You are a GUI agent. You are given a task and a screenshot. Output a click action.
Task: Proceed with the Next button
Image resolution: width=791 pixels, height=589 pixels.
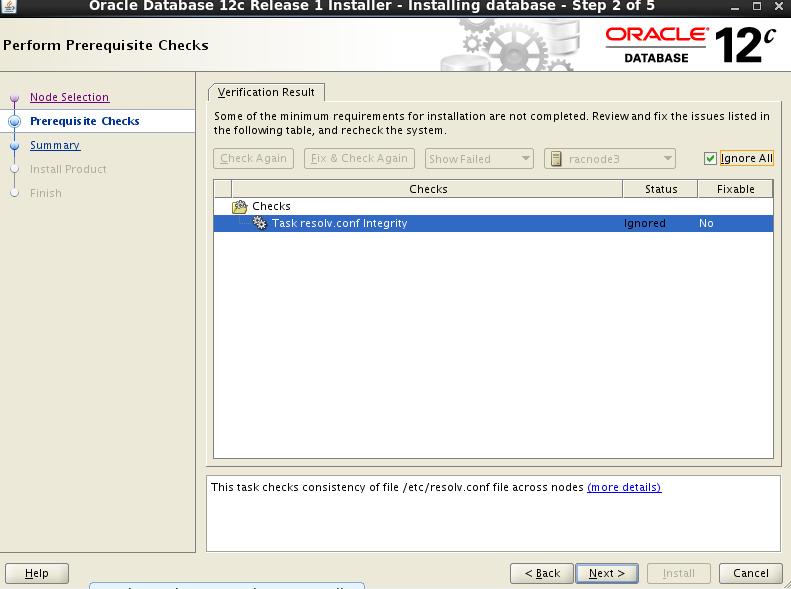point(607,573)
